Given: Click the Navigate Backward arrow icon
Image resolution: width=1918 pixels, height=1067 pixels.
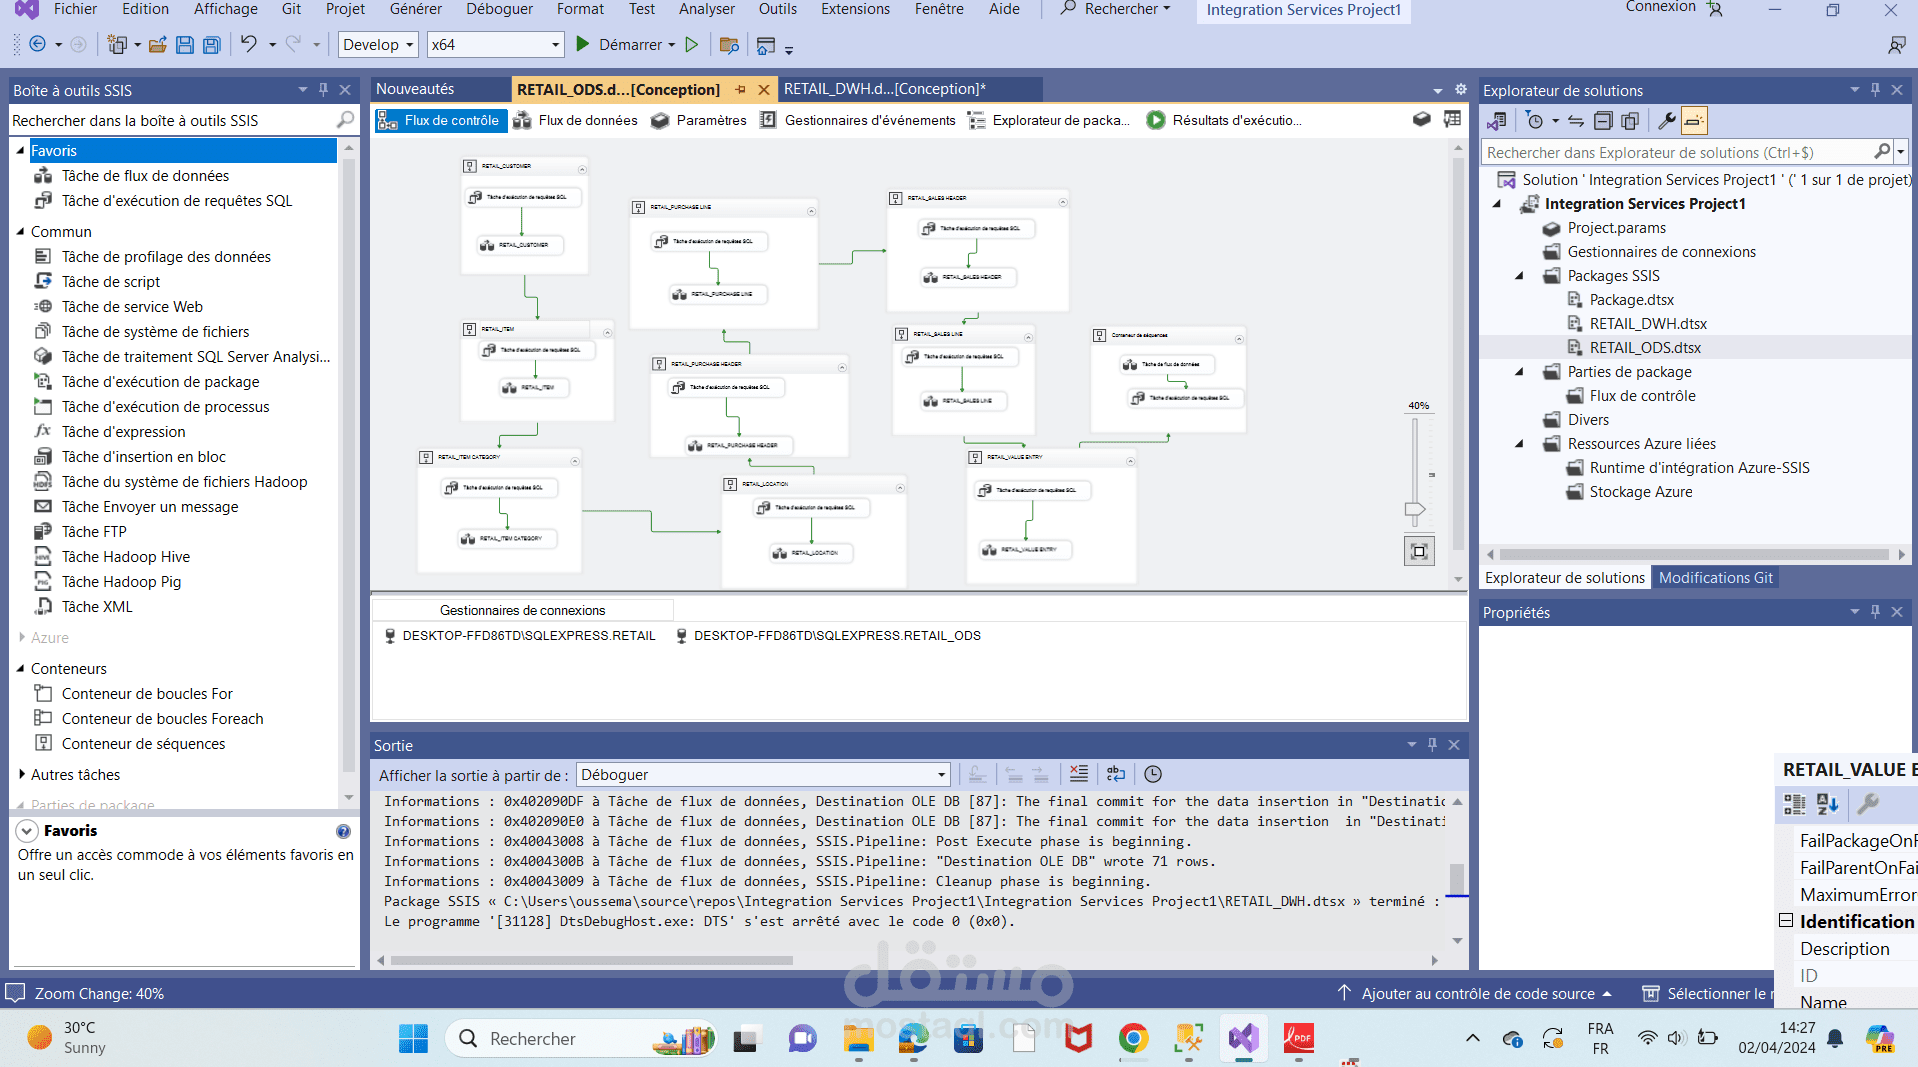Looking at the screenshot, I should [x=38, y=44].
